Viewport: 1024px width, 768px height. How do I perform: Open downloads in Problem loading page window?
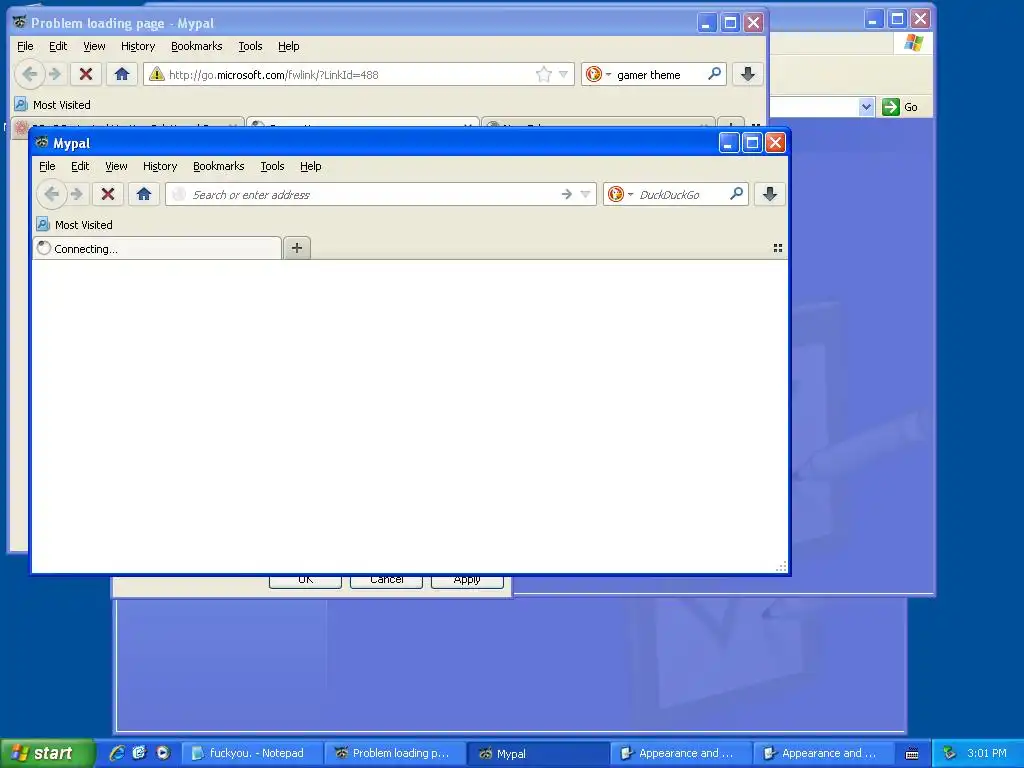click(x=748, y=74)
